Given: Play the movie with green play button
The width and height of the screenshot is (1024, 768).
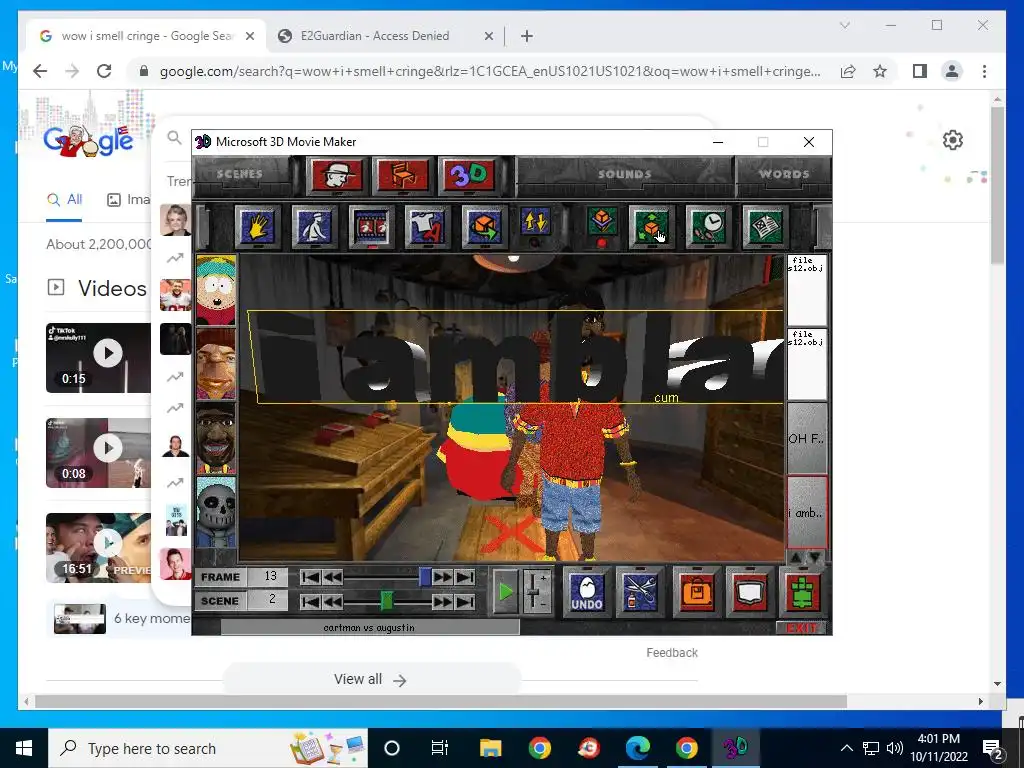Looking at the screenshot, I should pos(505,592).
